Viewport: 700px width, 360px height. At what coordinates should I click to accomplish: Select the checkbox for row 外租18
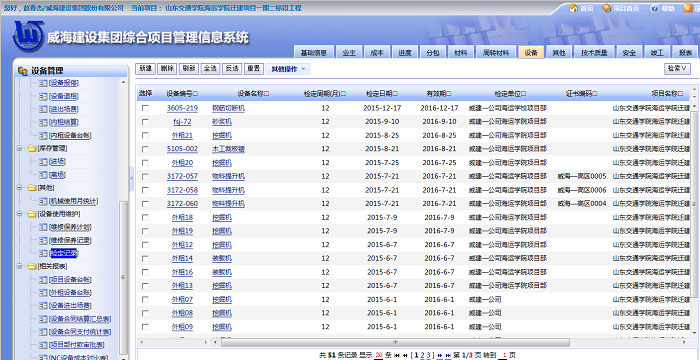[145, 218]
